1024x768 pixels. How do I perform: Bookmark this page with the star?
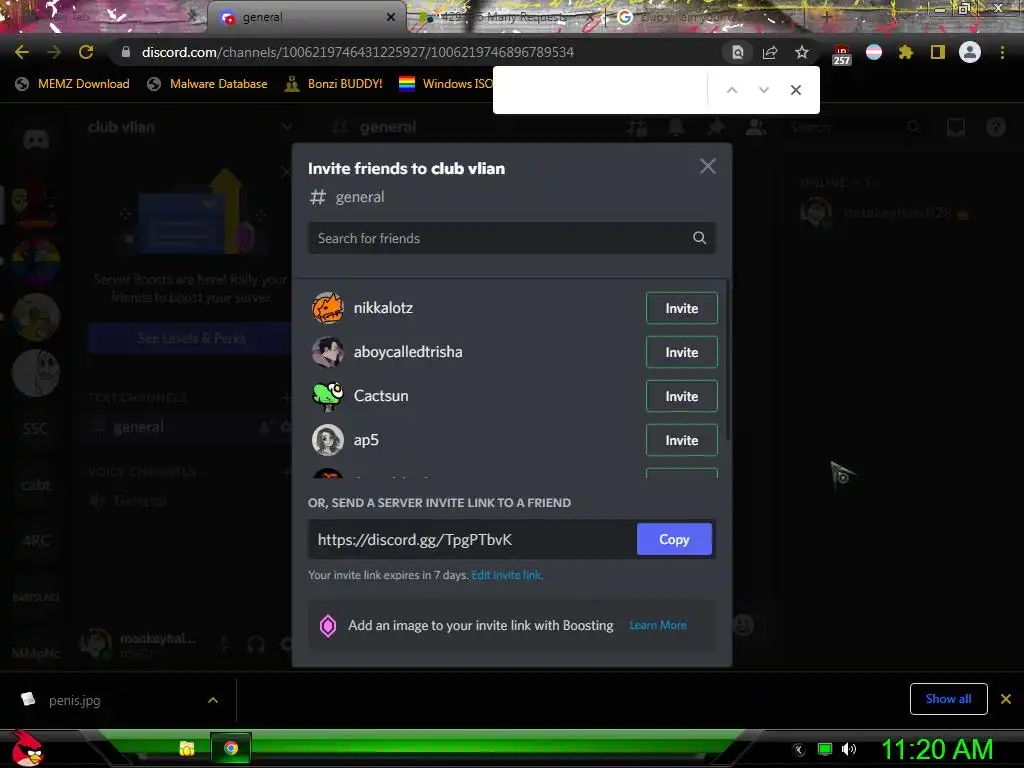pyautogui.click(x=802, y=52)
